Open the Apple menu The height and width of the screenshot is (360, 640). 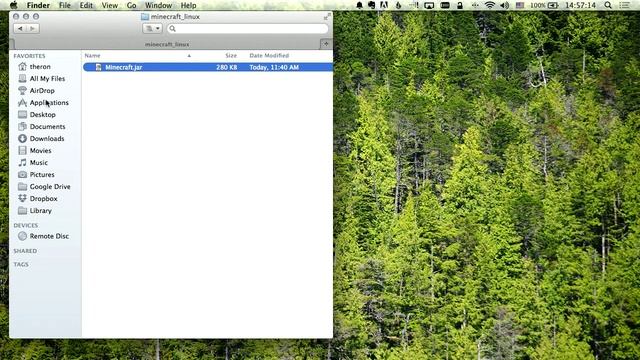click(x=13, y=5)
